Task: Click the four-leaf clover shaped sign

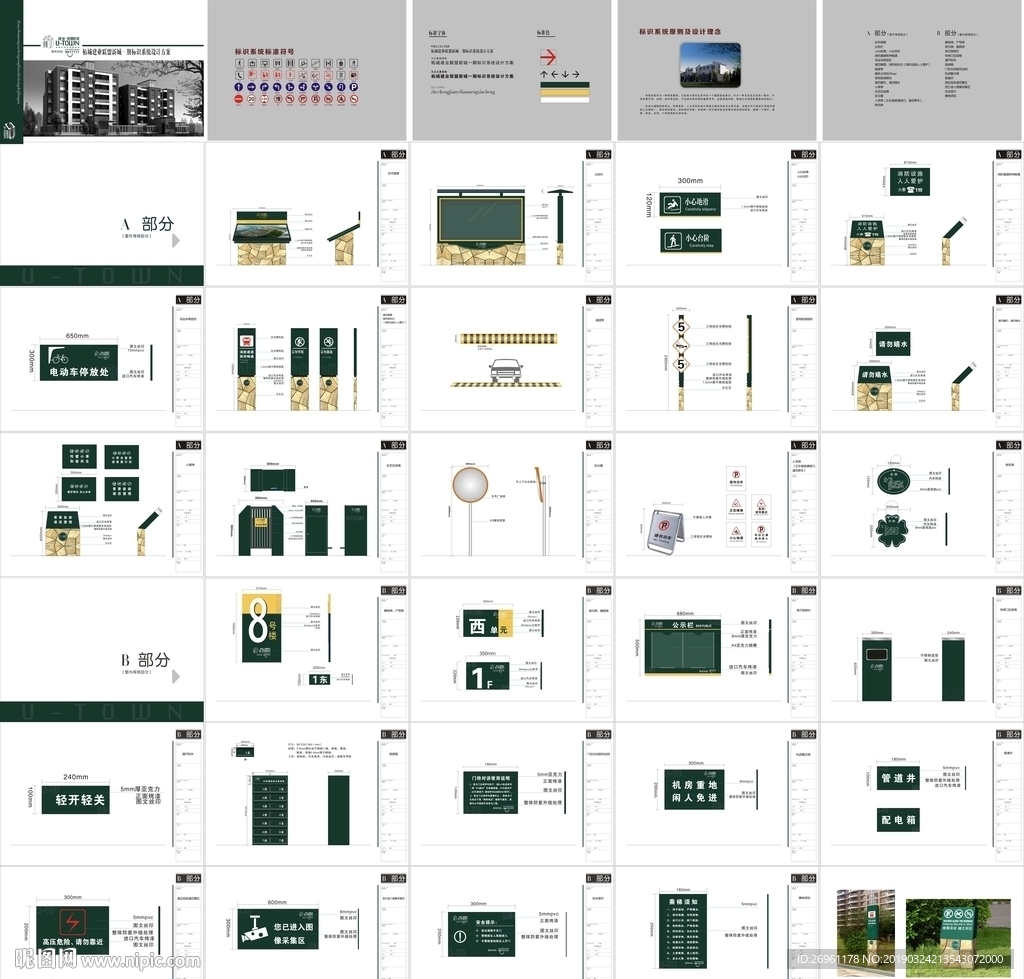Action: (x=891, y=531)
